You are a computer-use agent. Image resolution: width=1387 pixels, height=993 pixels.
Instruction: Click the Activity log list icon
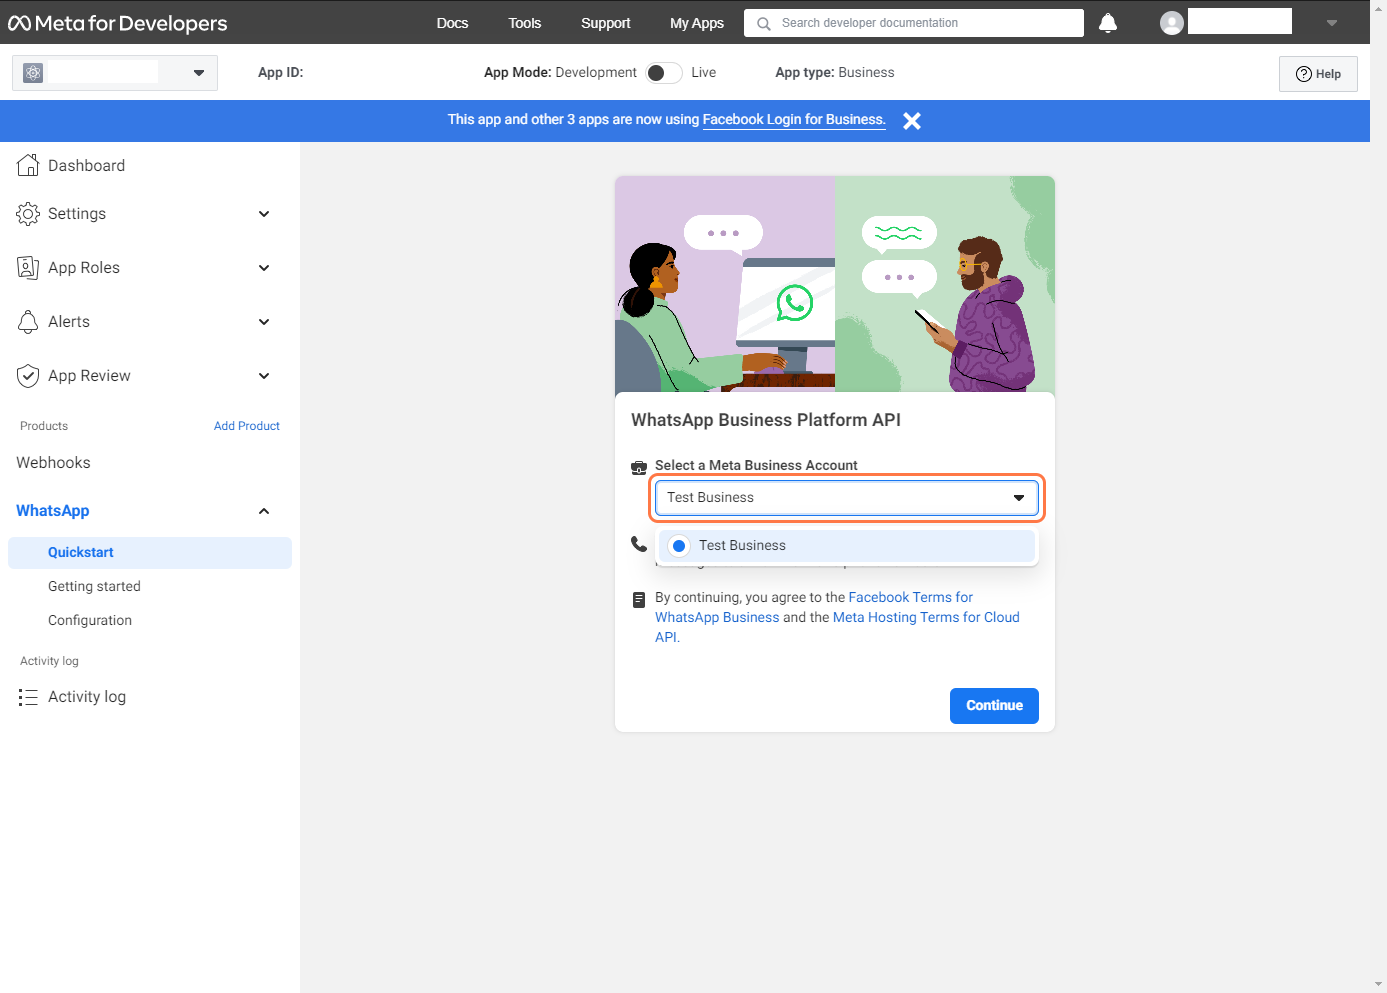tap(28, 697)
